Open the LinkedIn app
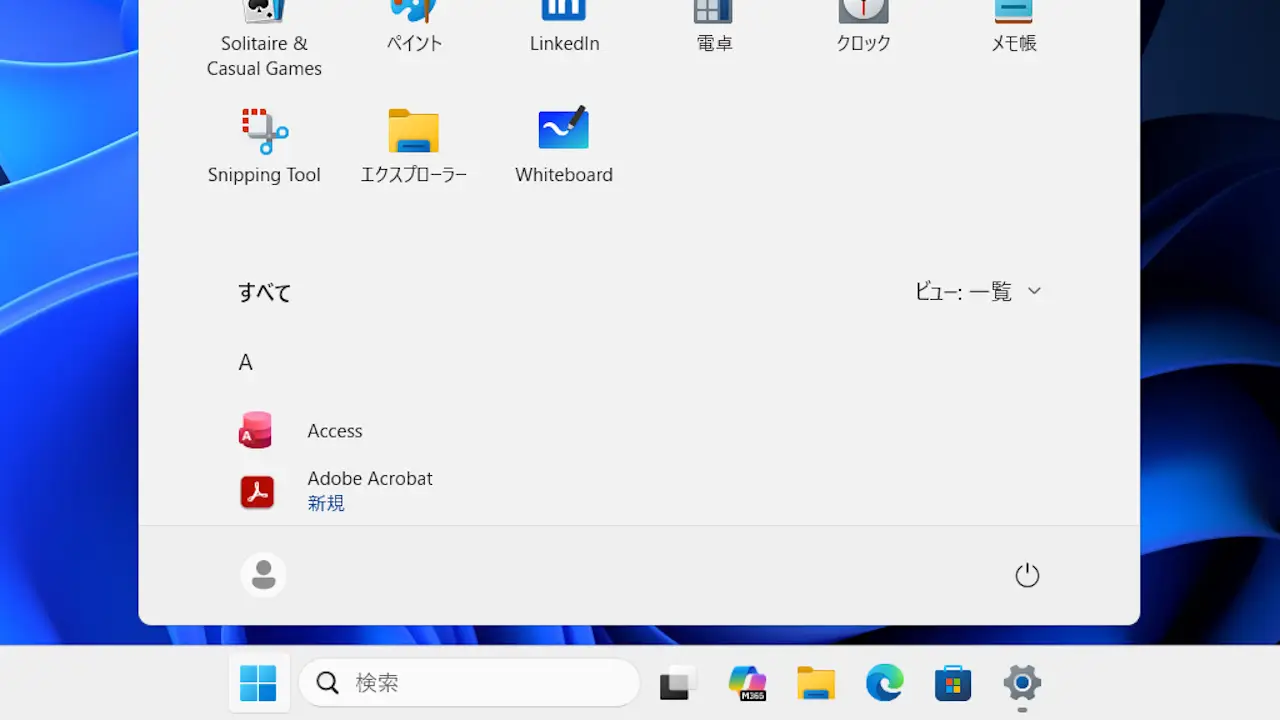The height and width of the screenshot is (720, 1280). 564,28
